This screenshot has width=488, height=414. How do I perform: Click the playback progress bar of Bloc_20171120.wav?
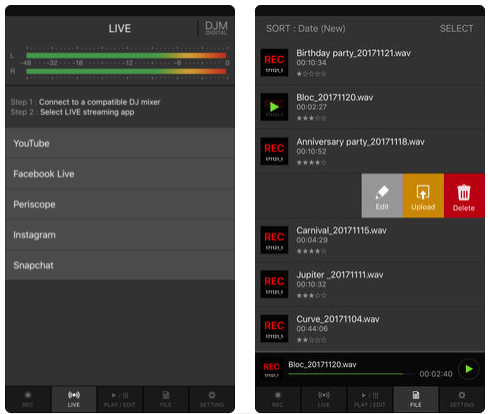click(x=352, y=374)
